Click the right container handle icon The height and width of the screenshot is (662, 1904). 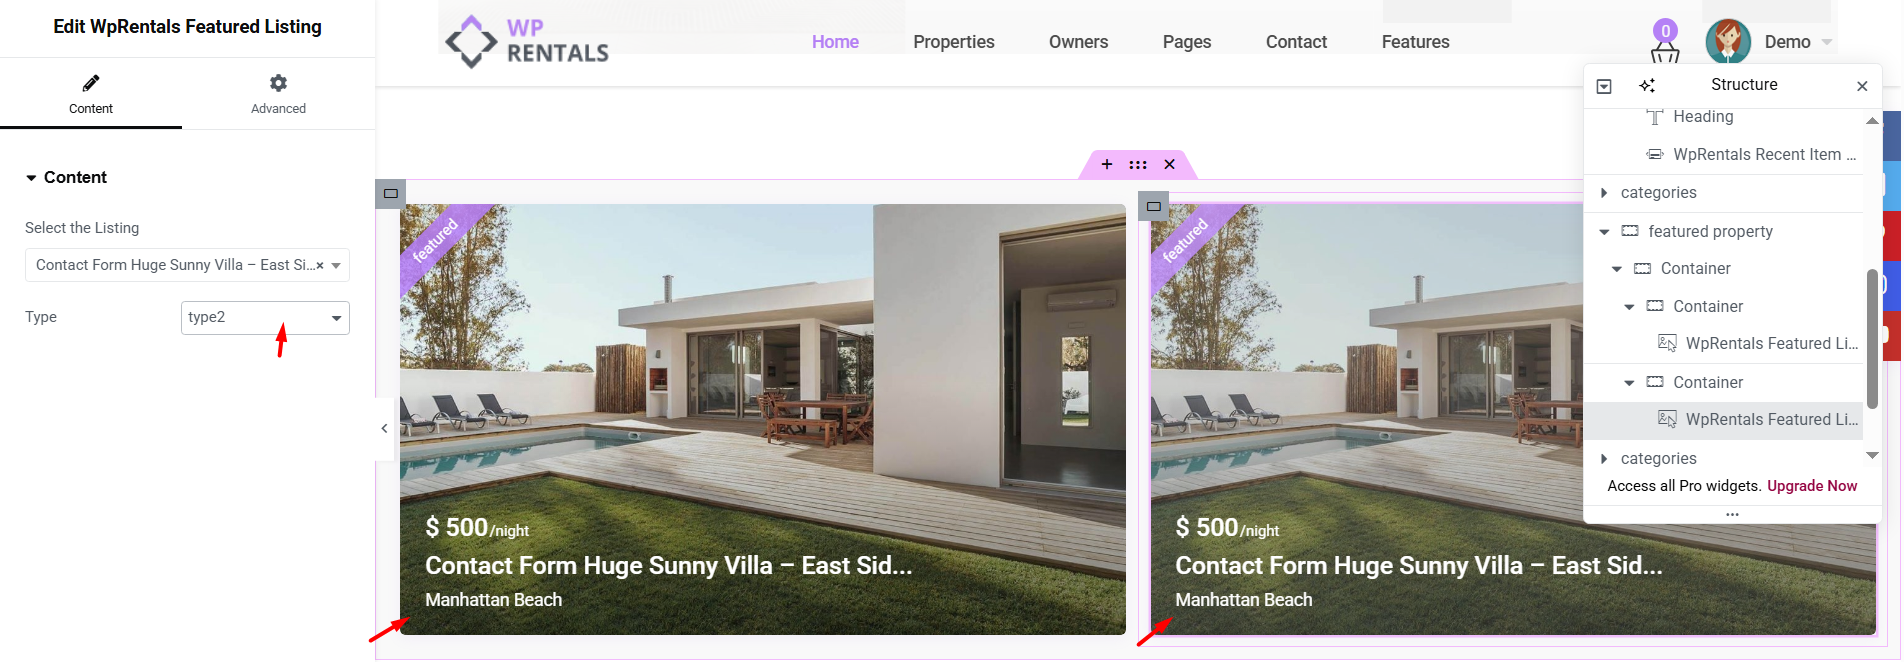(x=1153, y=206)
